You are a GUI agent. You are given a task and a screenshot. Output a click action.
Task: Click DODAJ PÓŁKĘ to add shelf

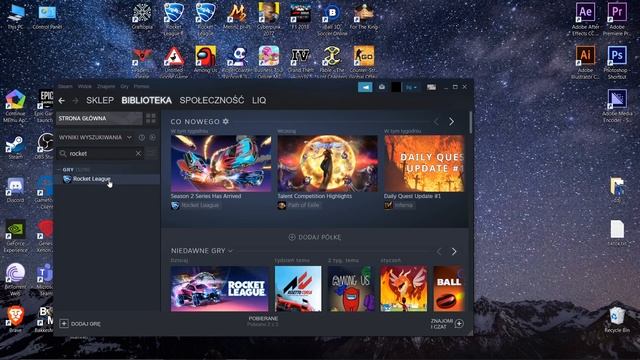[x=315, y=237]
